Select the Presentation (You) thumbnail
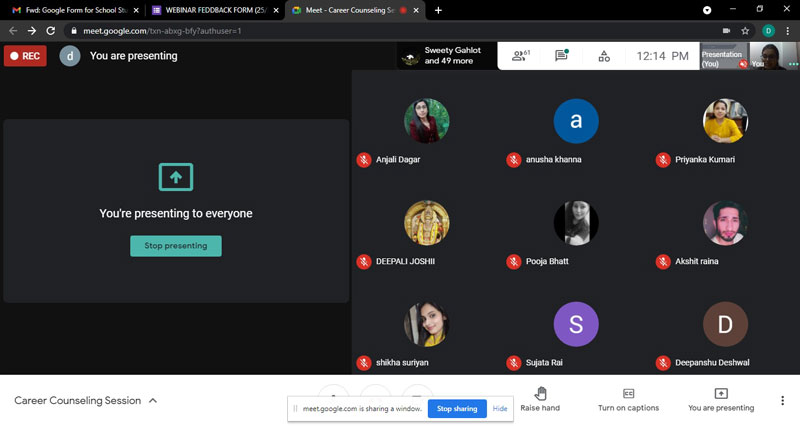Viewport: 800px width, 426px height. (722, 56)
